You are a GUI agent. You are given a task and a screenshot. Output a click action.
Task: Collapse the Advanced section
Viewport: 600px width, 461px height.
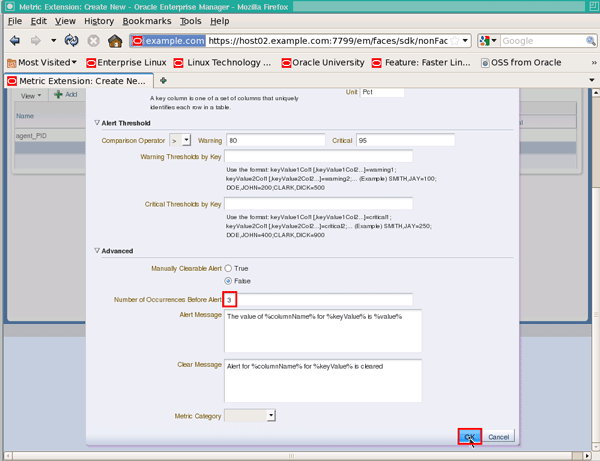97,250
